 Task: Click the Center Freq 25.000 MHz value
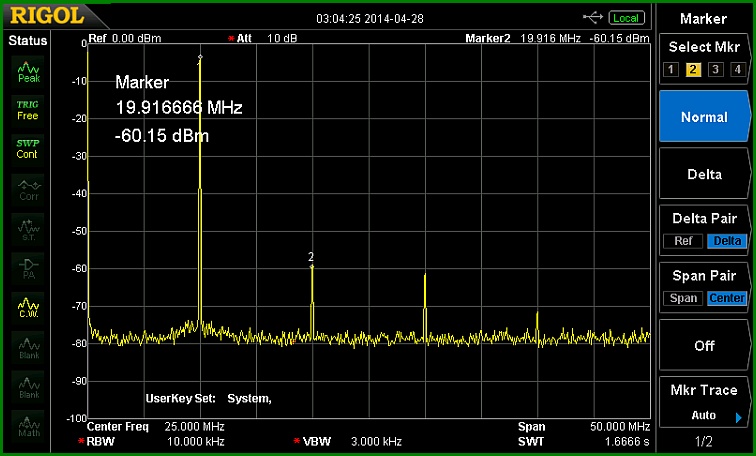[x=194, y=427]
